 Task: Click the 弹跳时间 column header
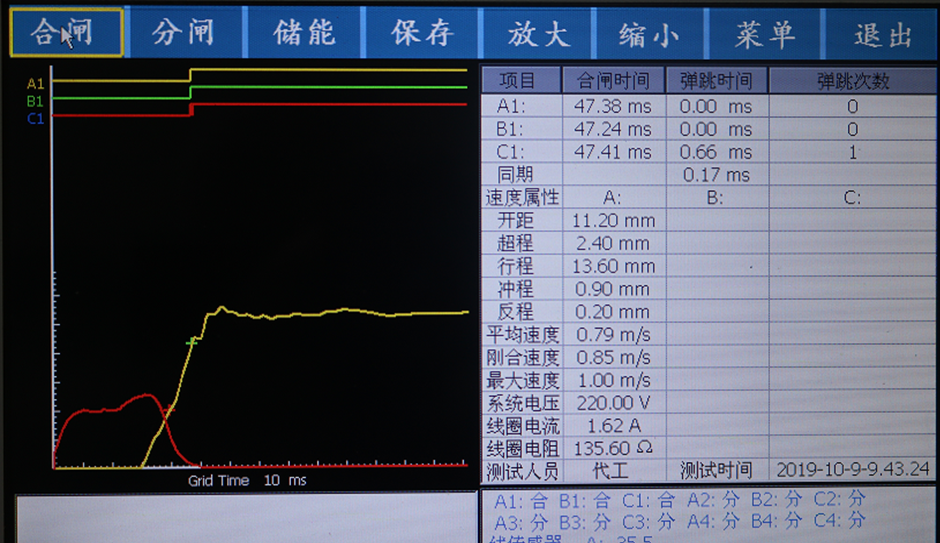(x=715, y=81)
